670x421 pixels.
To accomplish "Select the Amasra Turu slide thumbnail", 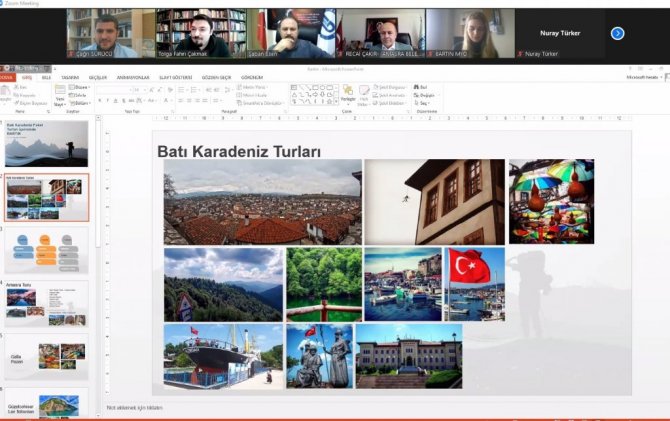I will (x=46, y=303).
